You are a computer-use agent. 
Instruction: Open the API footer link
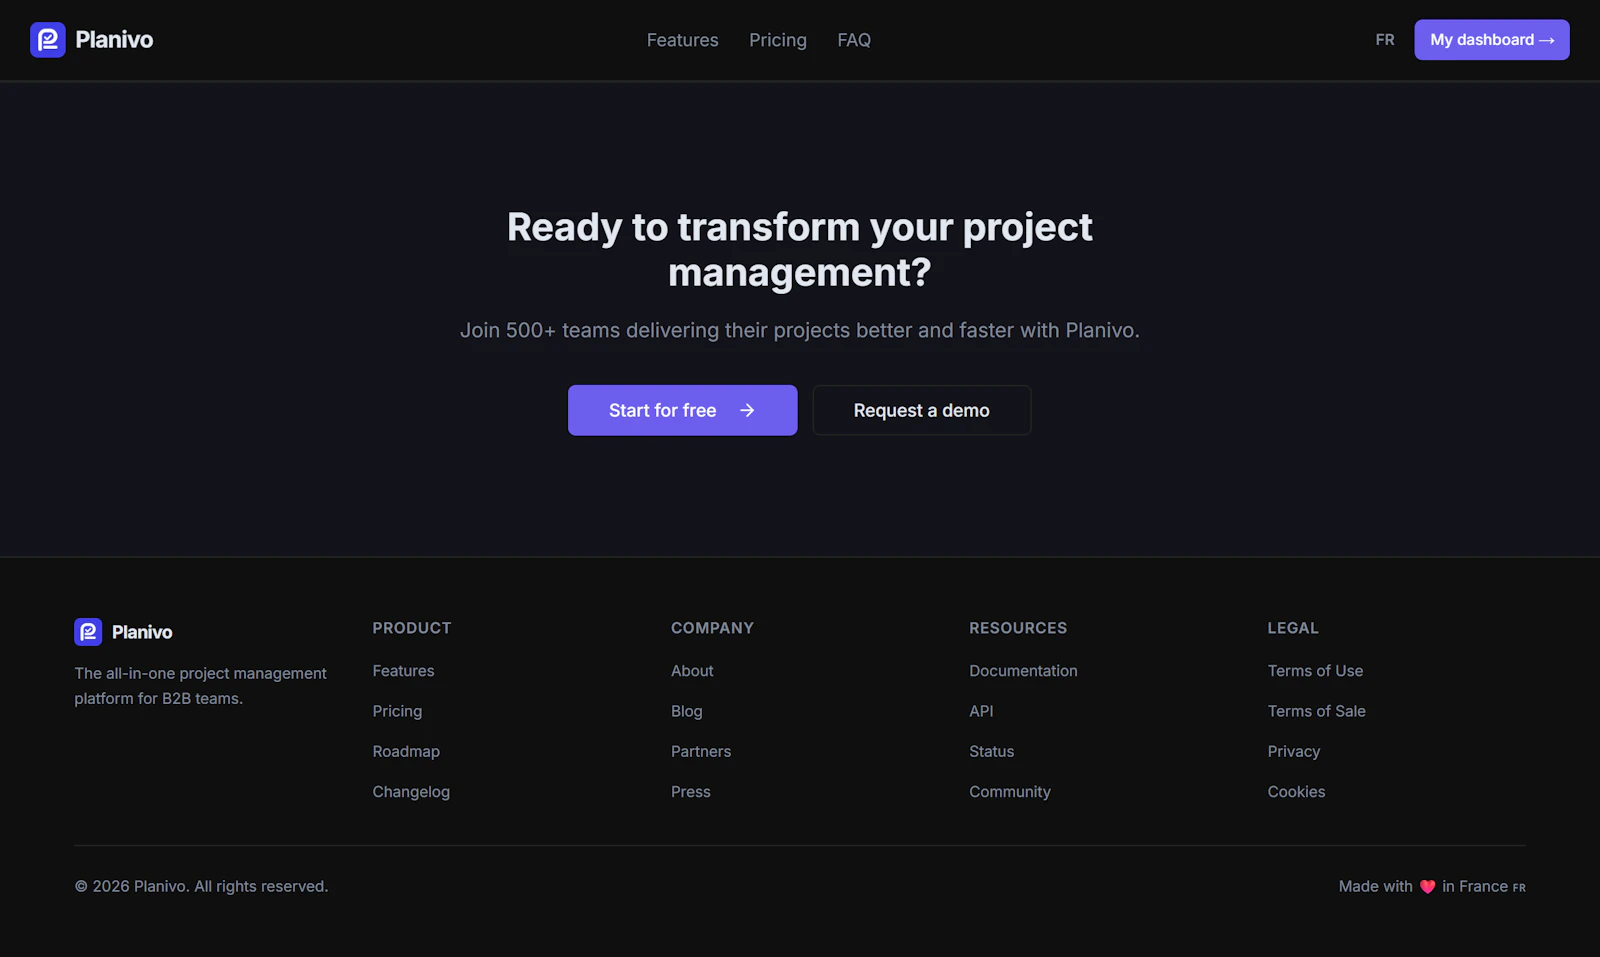point(981,711)
